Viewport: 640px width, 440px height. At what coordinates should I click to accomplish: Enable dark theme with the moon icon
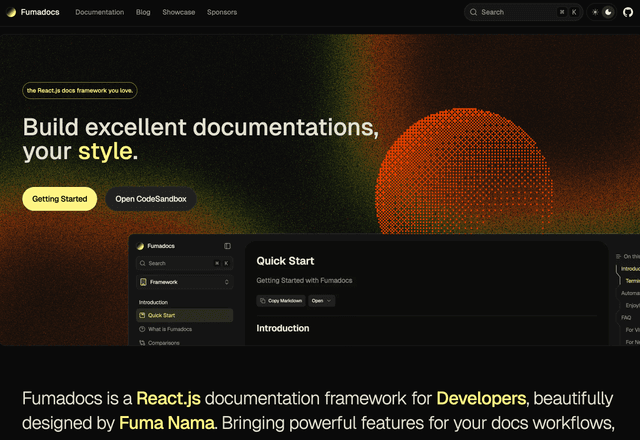(607, 12)
